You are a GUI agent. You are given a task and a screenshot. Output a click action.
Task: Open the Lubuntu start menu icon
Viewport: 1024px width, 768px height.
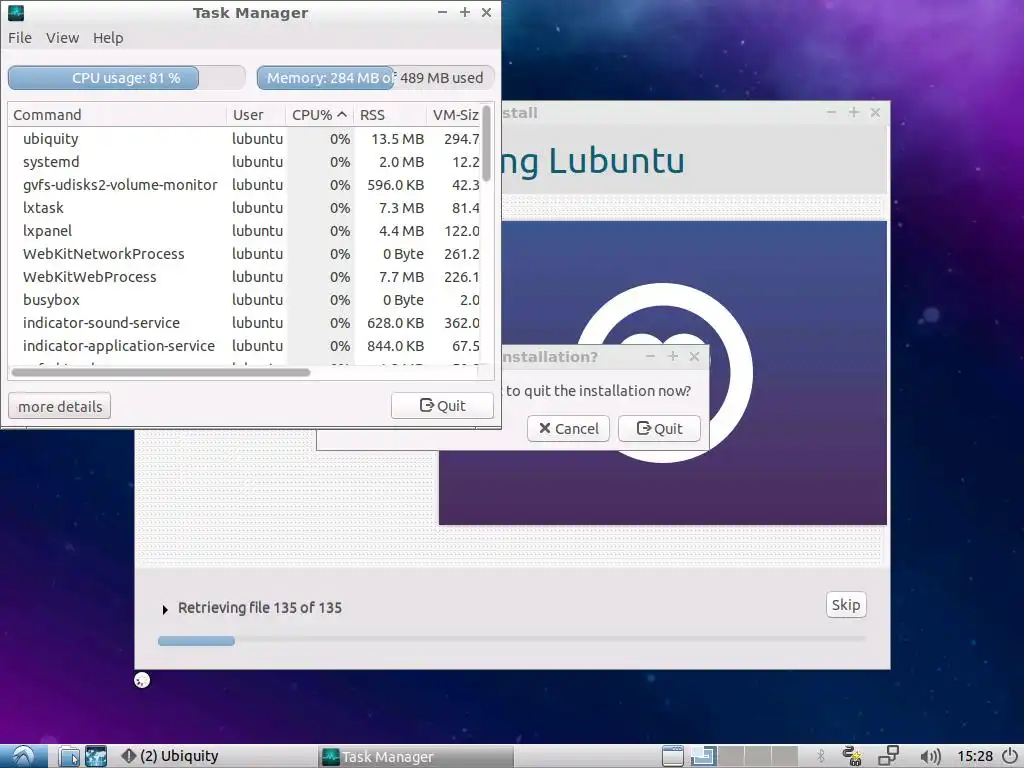pyautogui.click(x=24, y=756)
